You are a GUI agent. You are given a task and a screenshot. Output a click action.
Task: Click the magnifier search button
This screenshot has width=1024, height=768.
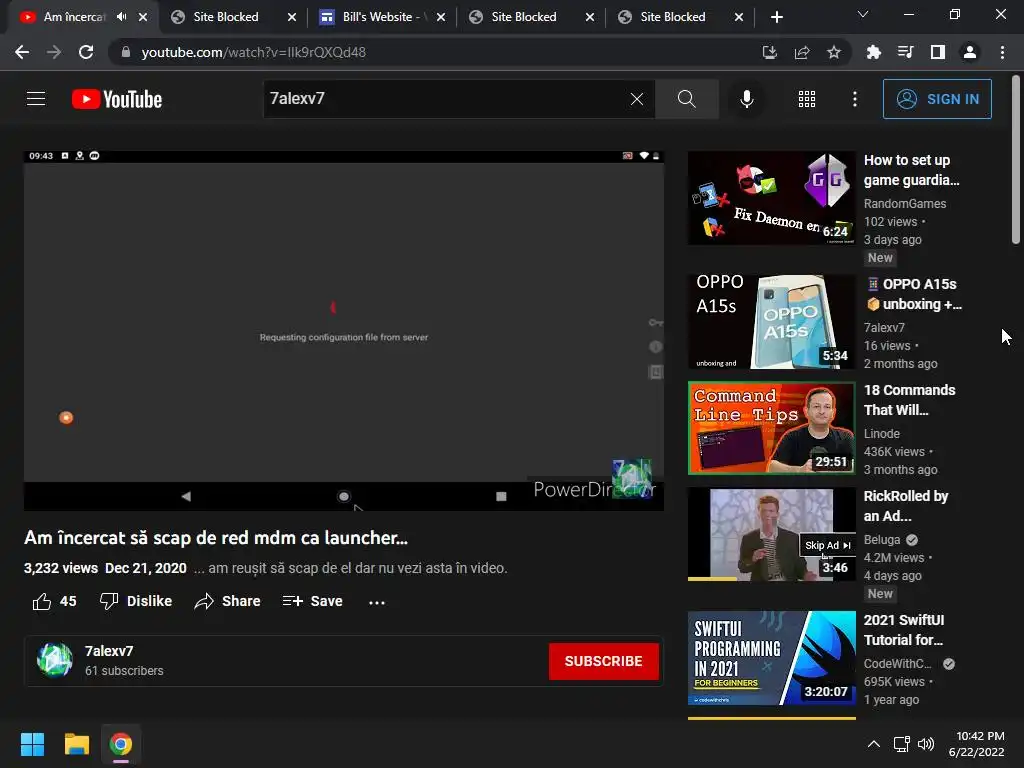(686, 99)
